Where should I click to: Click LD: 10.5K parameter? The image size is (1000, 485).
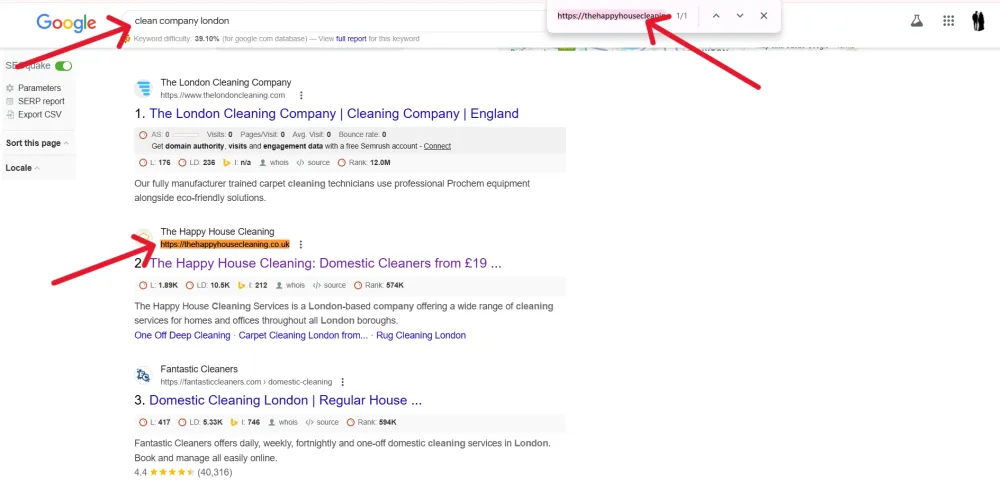(x=208, y=285)
